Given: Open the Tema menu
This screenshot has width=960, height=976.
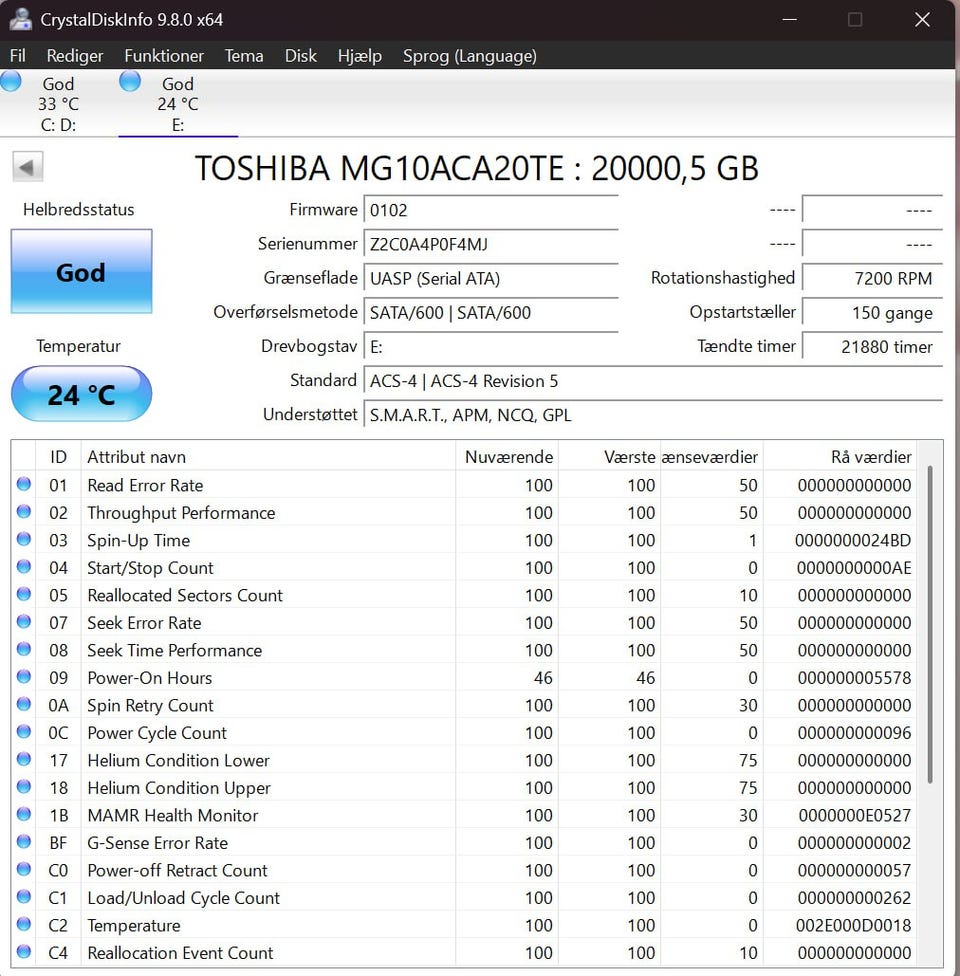Looking at the screenshot, I should tap(244, 56).
